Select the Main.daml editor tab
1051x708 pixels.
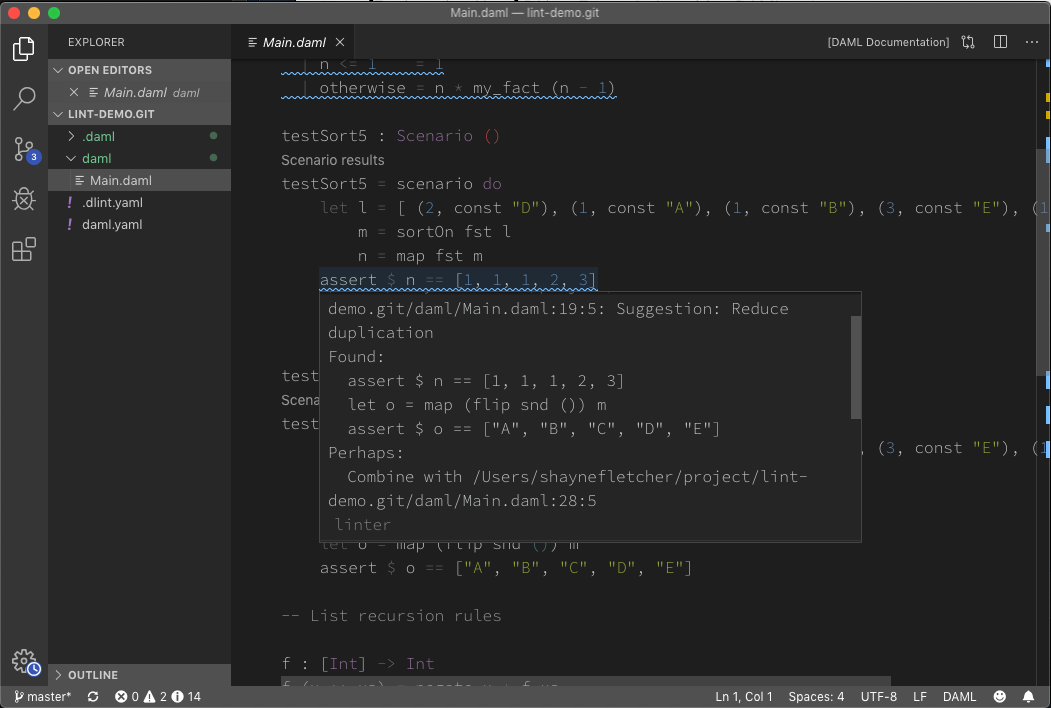(294, 42)
